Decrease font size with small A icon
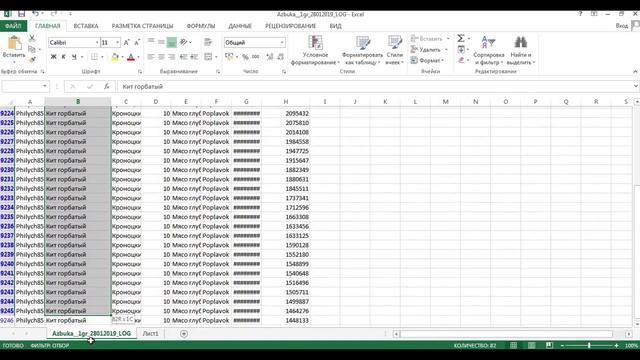 tap(137, 42)
